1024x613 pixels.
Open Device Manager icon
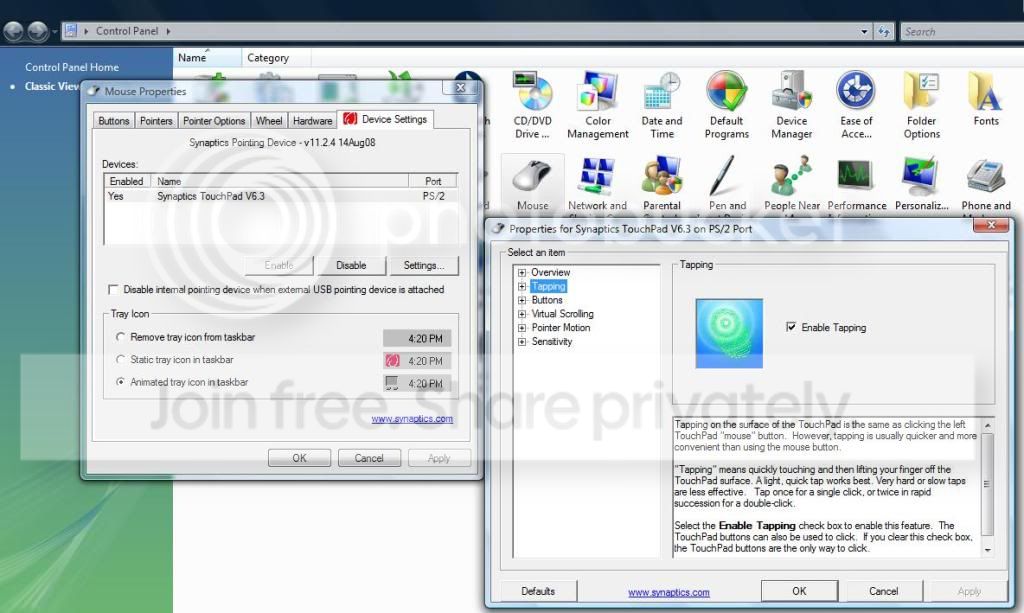[x=792, y=106]
